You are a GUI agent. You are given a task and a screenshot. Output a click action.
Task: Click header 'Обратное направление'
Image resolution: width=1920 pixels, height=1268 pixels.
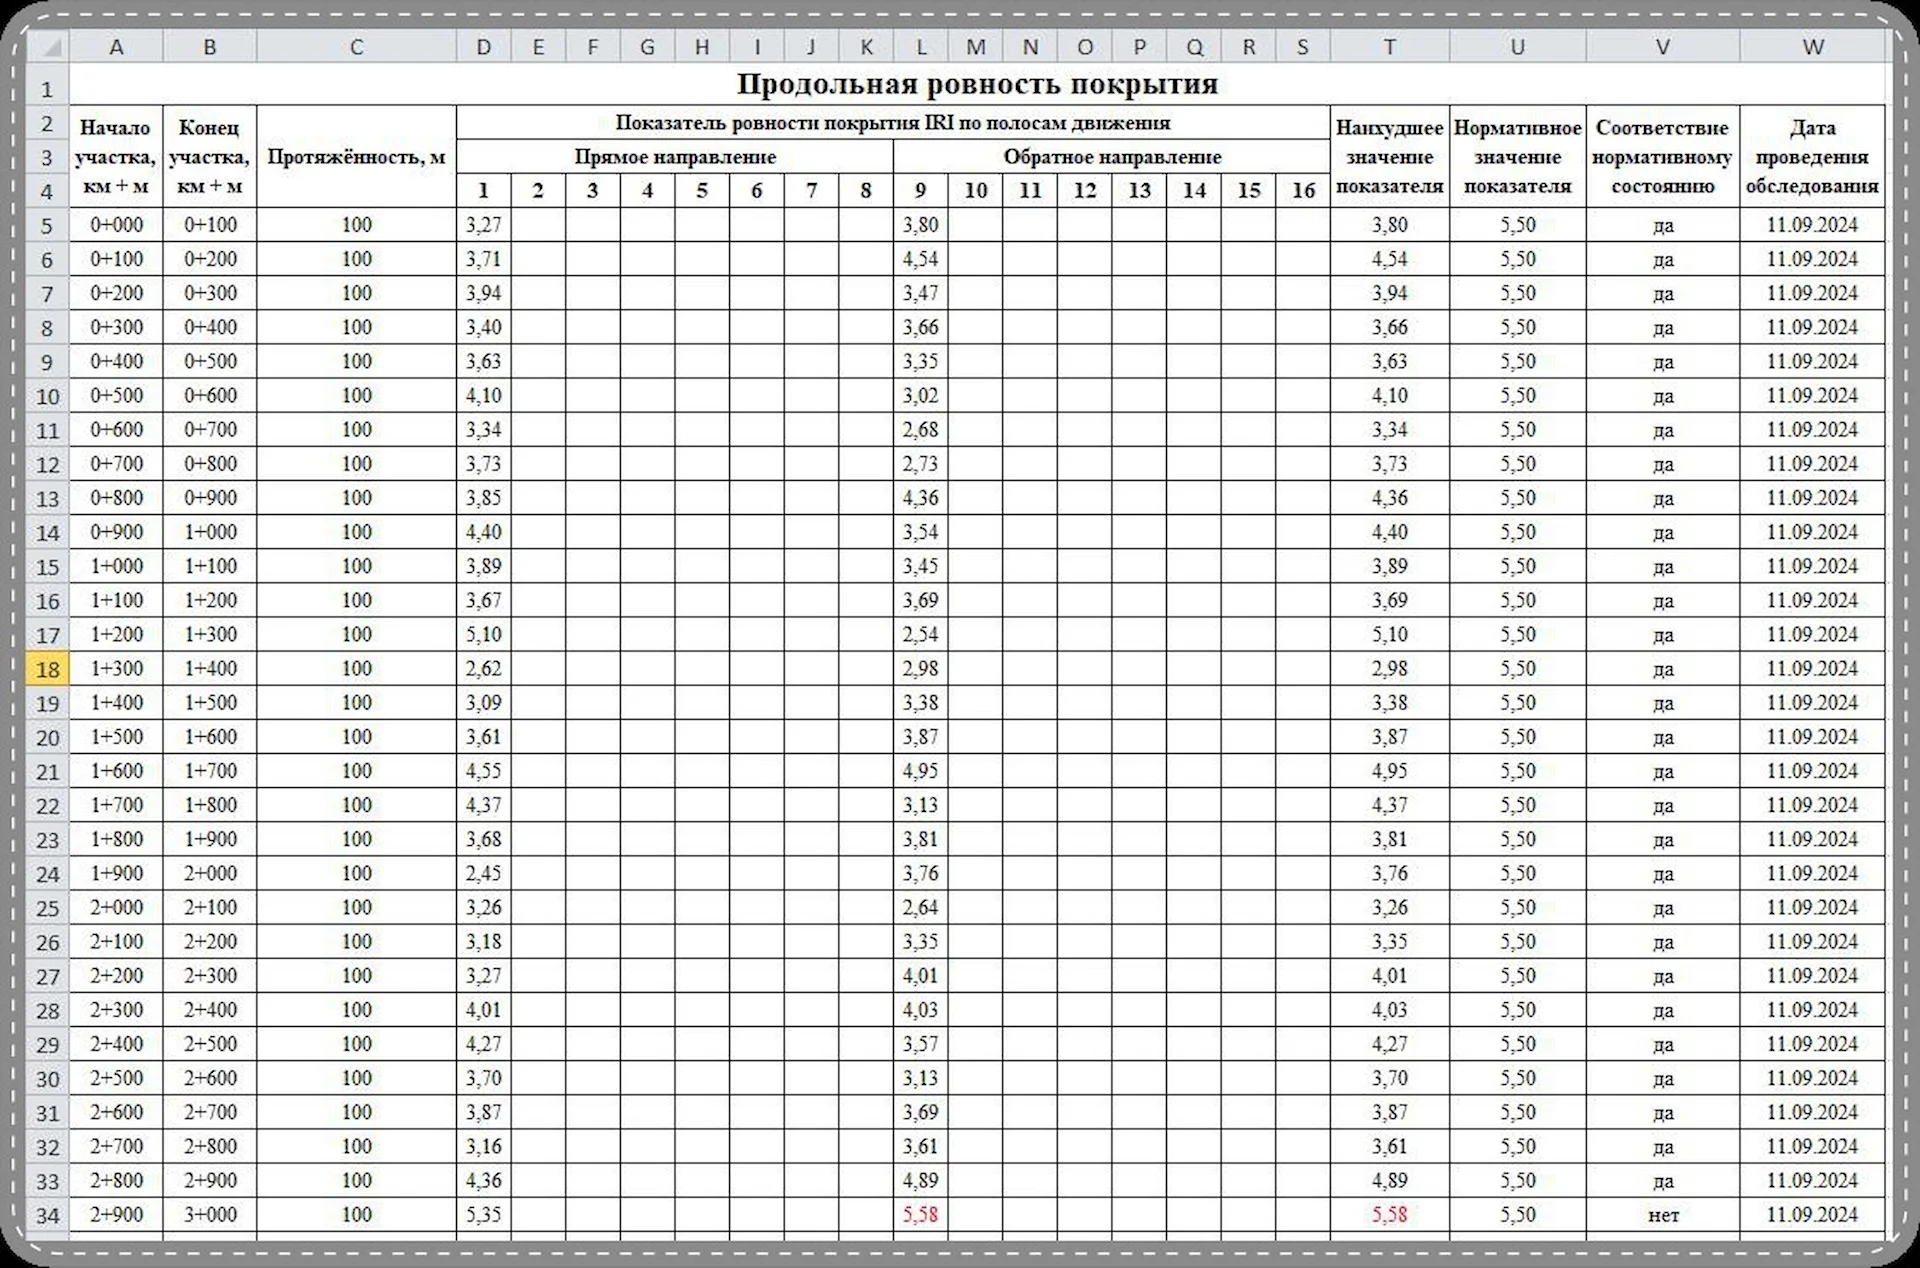click(1111, 157)
